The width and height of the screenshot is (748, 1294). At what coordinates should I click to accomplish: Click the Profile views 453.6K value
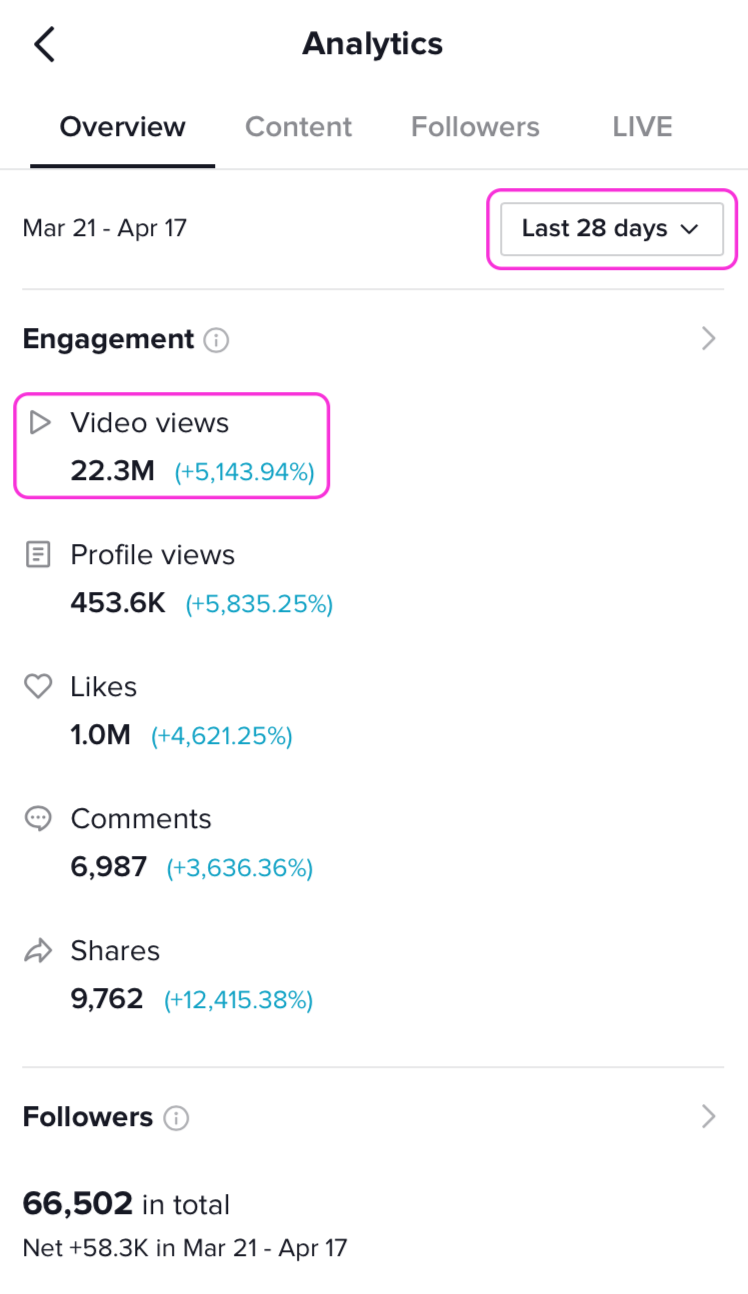click(x=118, y=603)
